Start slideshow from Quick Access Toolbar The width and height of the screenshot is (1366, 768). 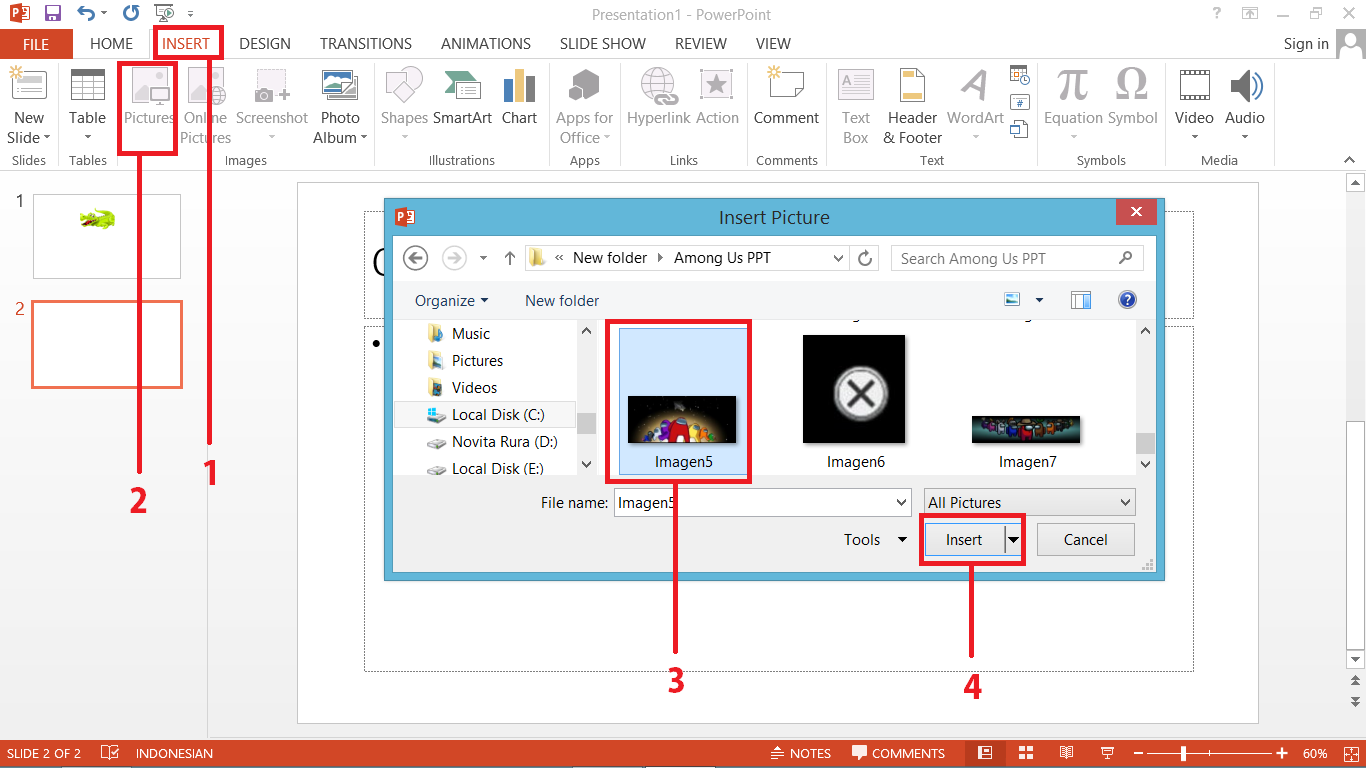click(165, 14)
